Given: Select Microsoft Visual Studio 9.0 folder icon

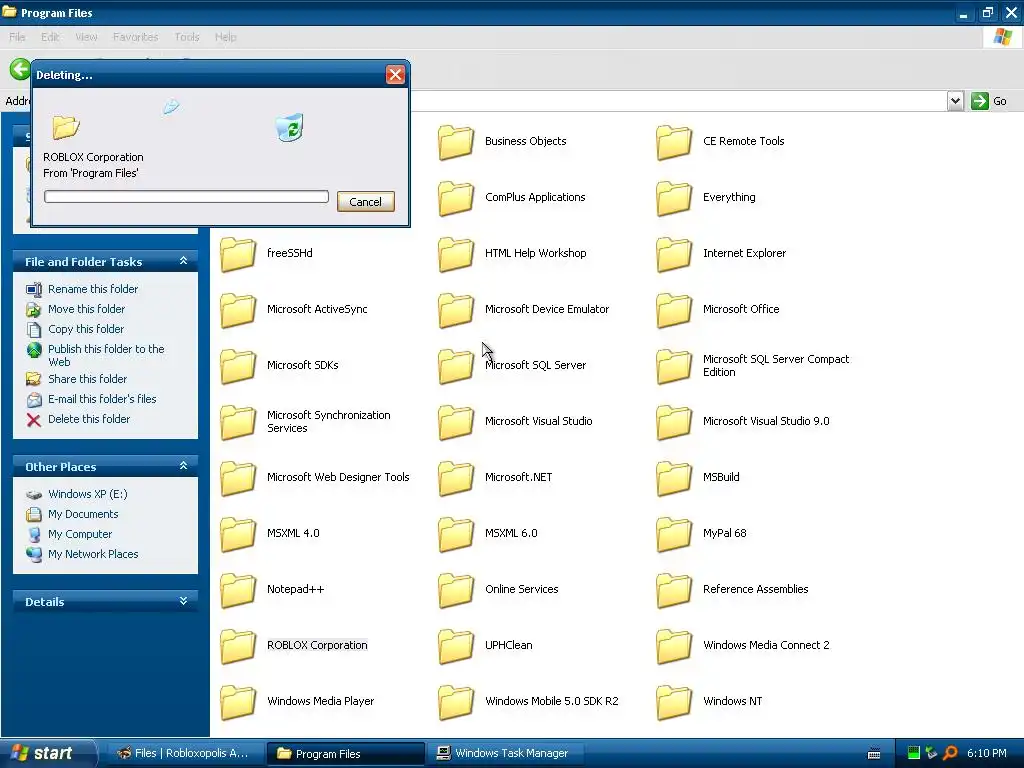Looking at the screenshot, I should click(674, 422).
